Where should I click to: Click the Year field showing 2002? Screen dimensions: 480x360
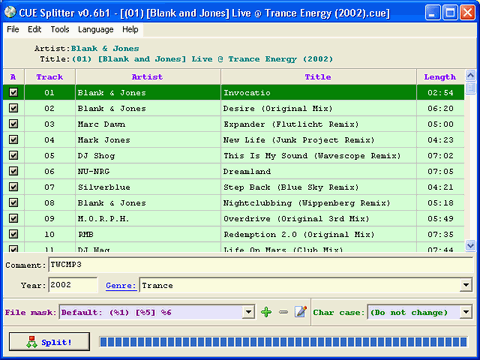pos(73,285)
